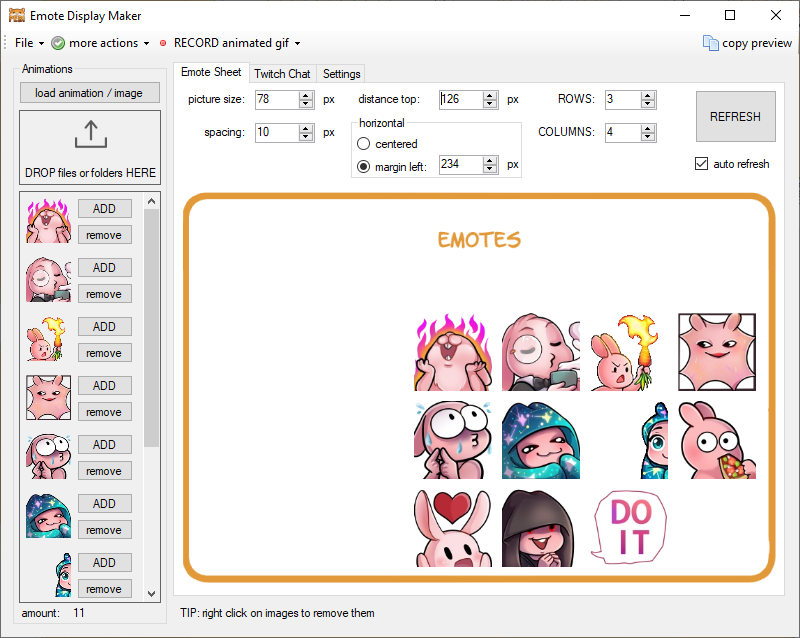Open the RECORD animated gif dropdown arrow

[296, 43]
